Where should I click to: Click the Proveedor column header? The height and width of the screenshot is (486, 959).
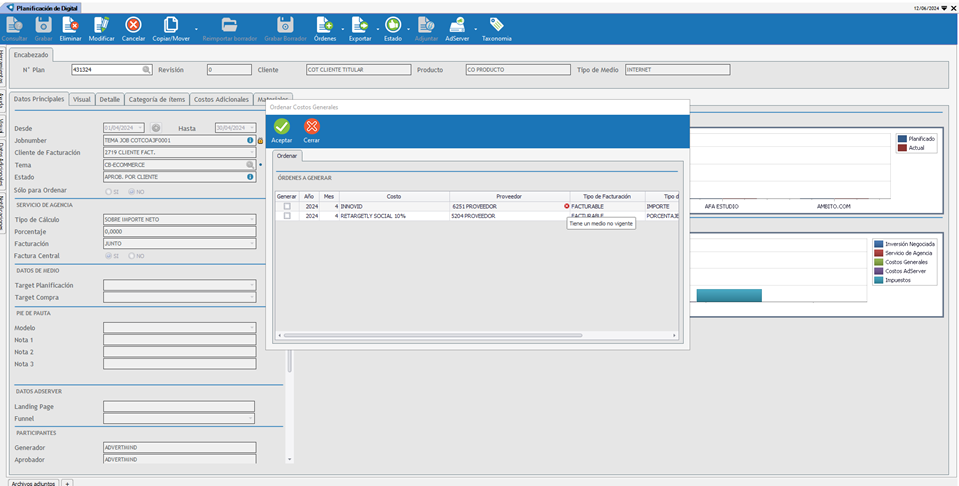509,196
